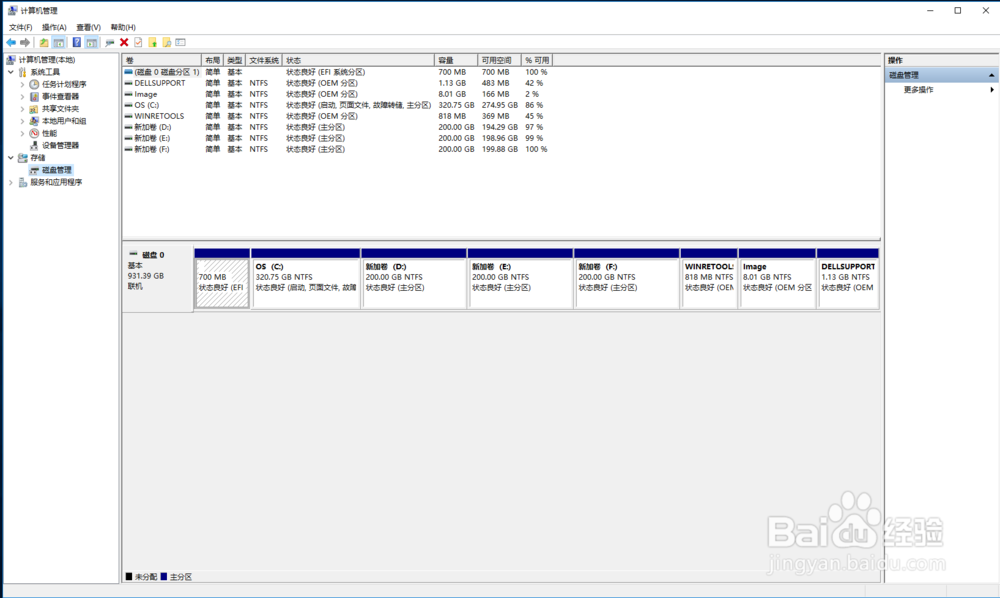Sort by the 容量 column header
This screenshot has width=1000, height=598.
[x=455, y=60]
